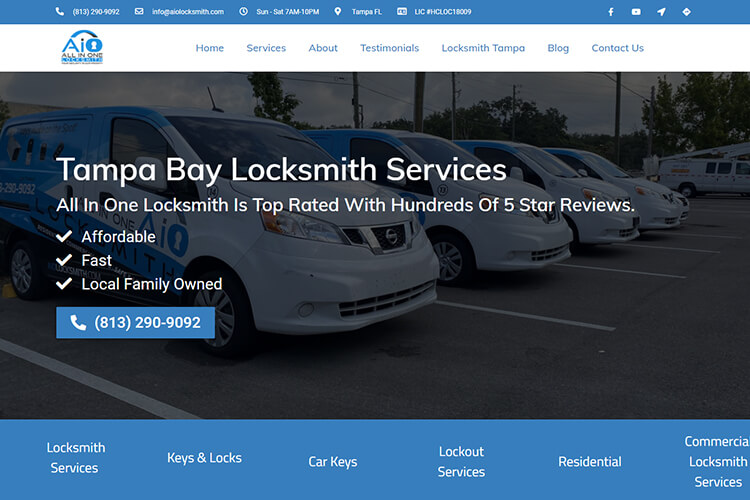Open the YouTube social icon

(636, 12)
